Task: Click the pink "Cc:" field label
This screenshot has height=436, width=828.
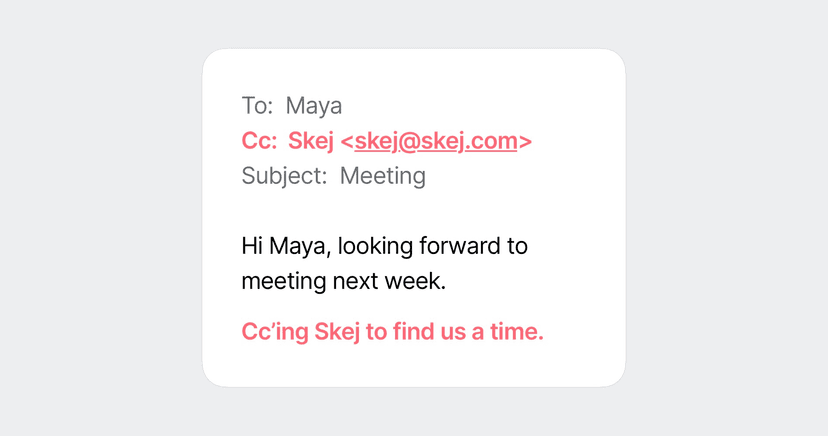Action: tap(259, 141)
